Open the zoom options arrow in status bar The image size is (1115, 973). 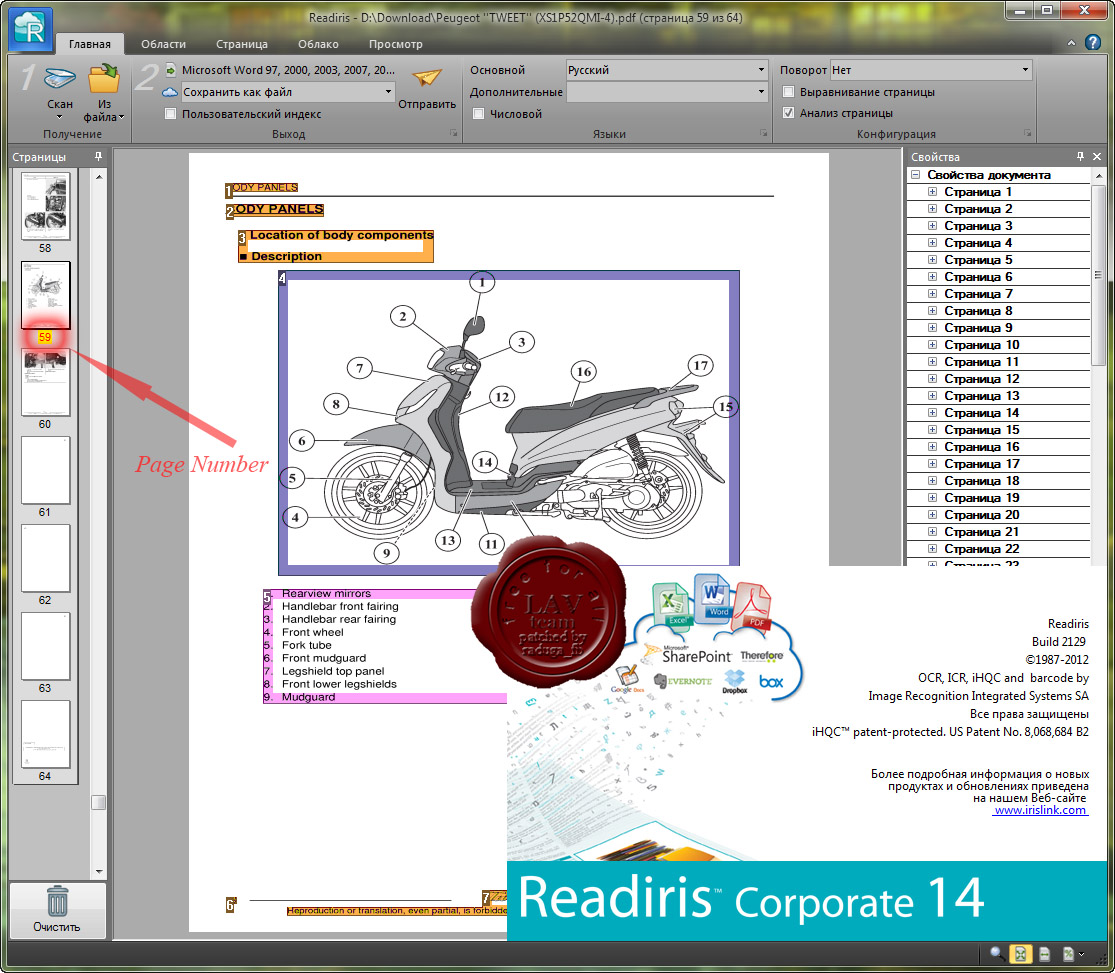tap(1082, 954)
